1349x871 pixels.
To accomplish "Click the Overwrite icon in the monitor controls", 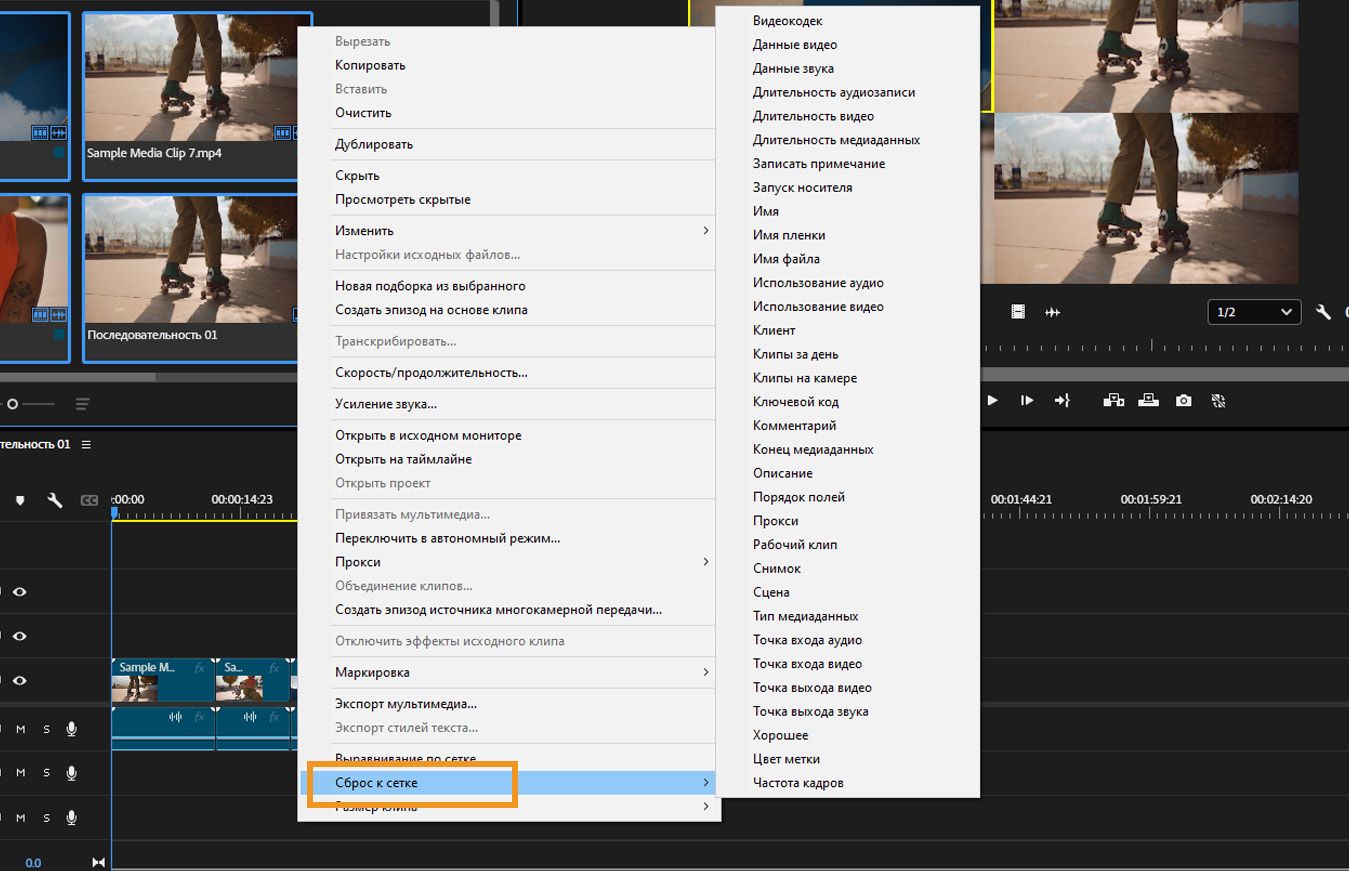I will [1149, 400].
